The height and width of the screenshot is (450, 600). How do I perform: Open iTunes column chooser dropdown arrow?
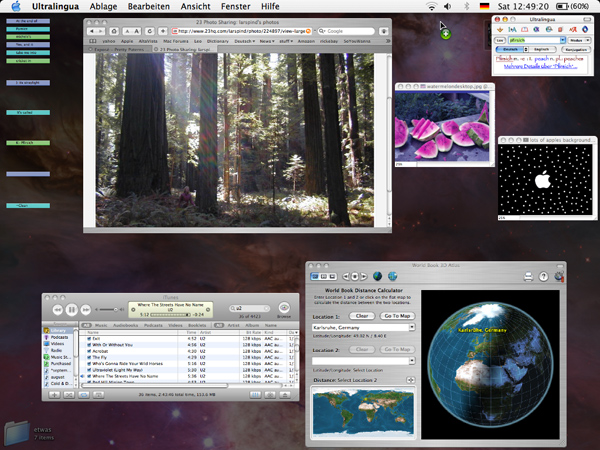[296, 333]
